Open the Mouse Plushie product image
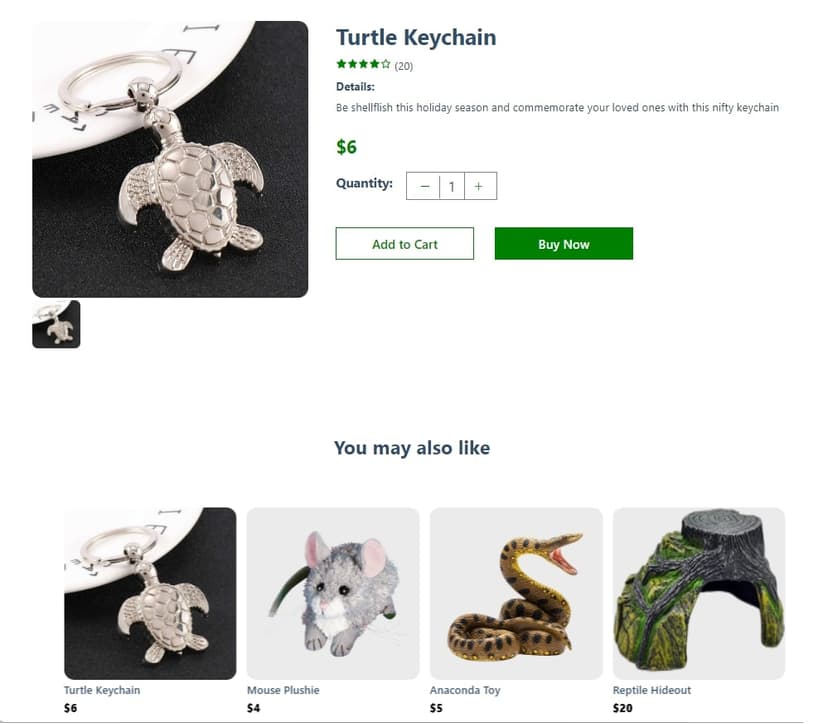The image size is (828, 724). point(333,593)
